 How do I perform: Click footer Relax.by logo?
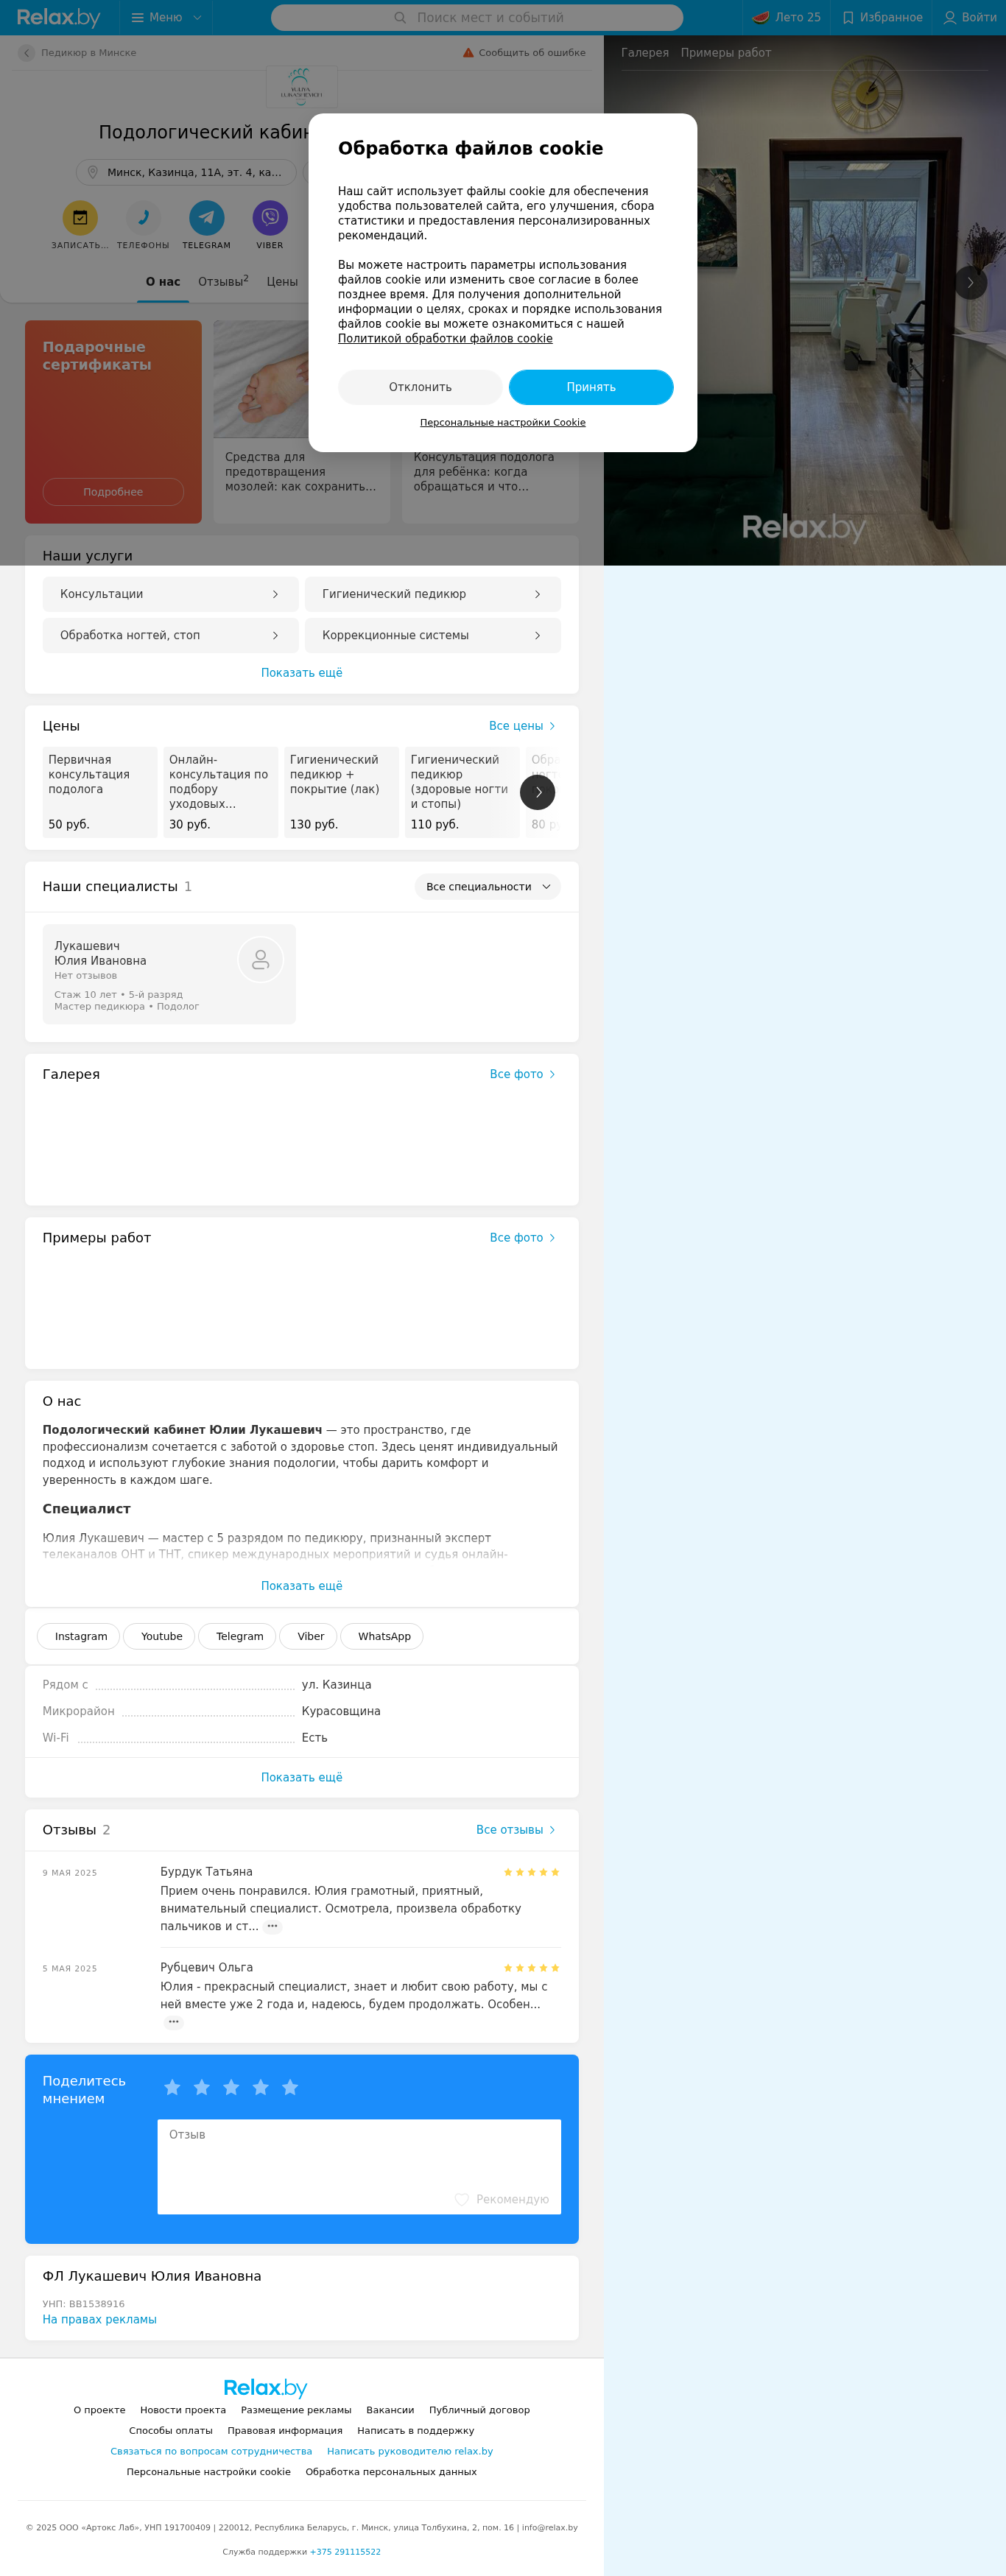point(265,2388)
